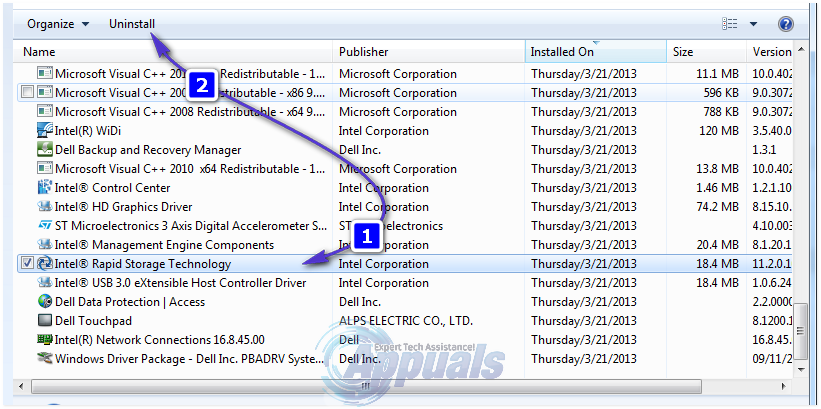
Task: Select Intel(R) Network Connections 16.8.45.00
Action: 160,340
